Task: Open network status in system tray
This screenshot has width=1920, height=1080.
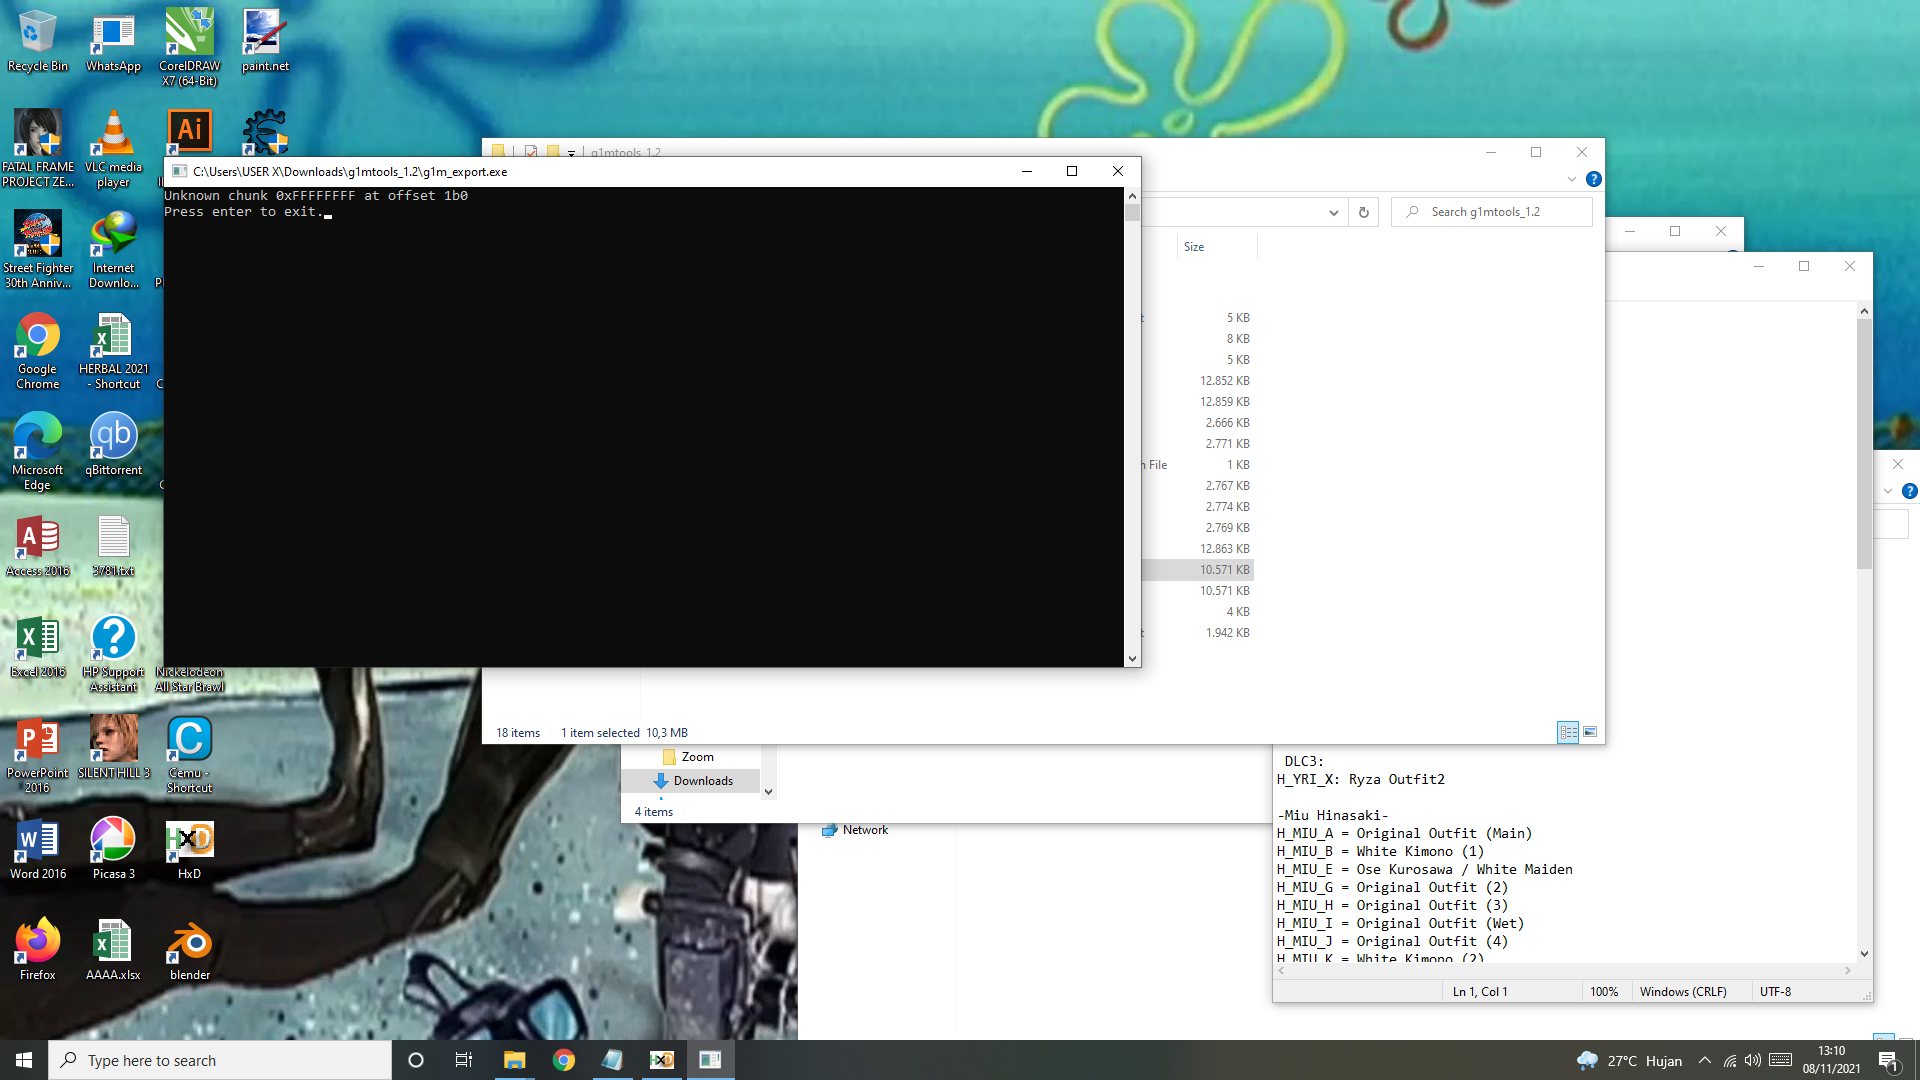Action: [x=1729, y=1061]
